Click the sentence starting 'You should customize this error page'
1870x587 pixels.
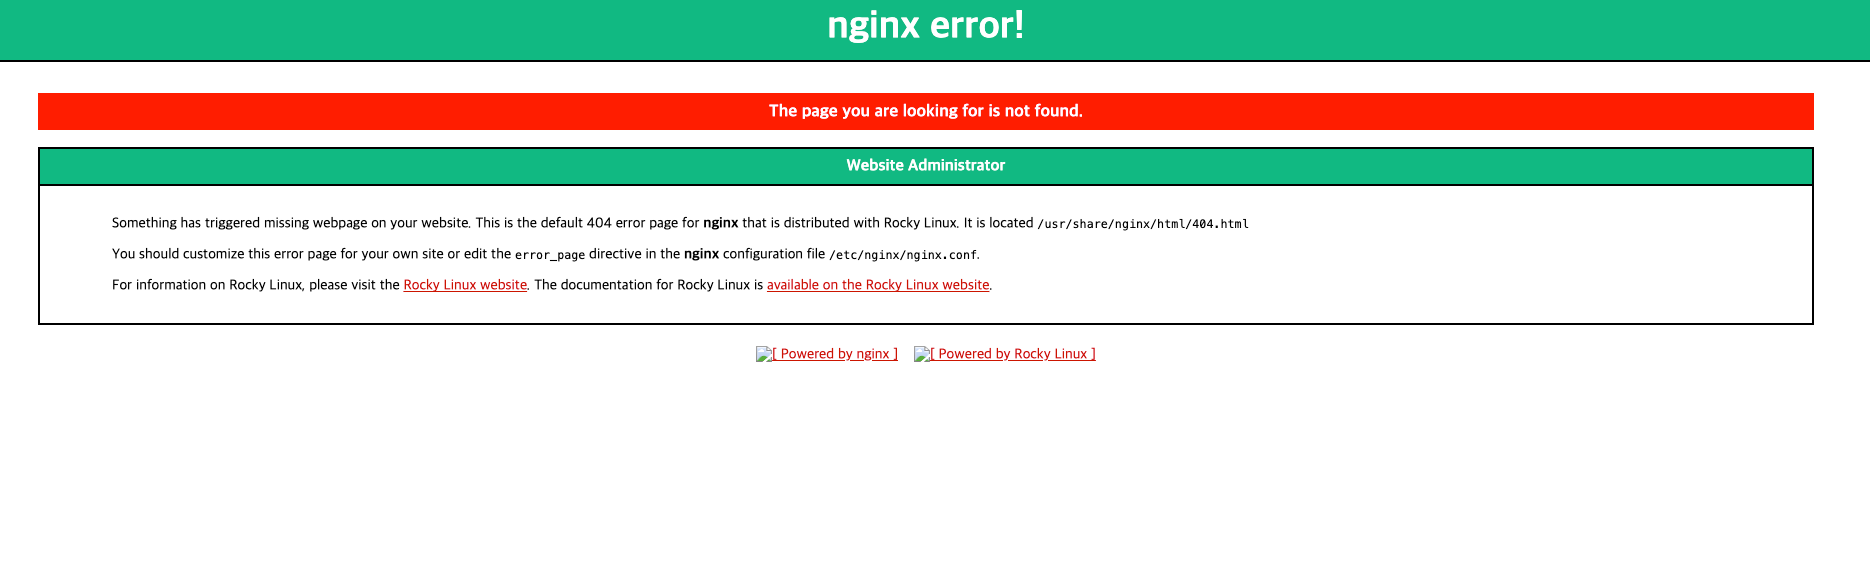click(x=546, y=254)
